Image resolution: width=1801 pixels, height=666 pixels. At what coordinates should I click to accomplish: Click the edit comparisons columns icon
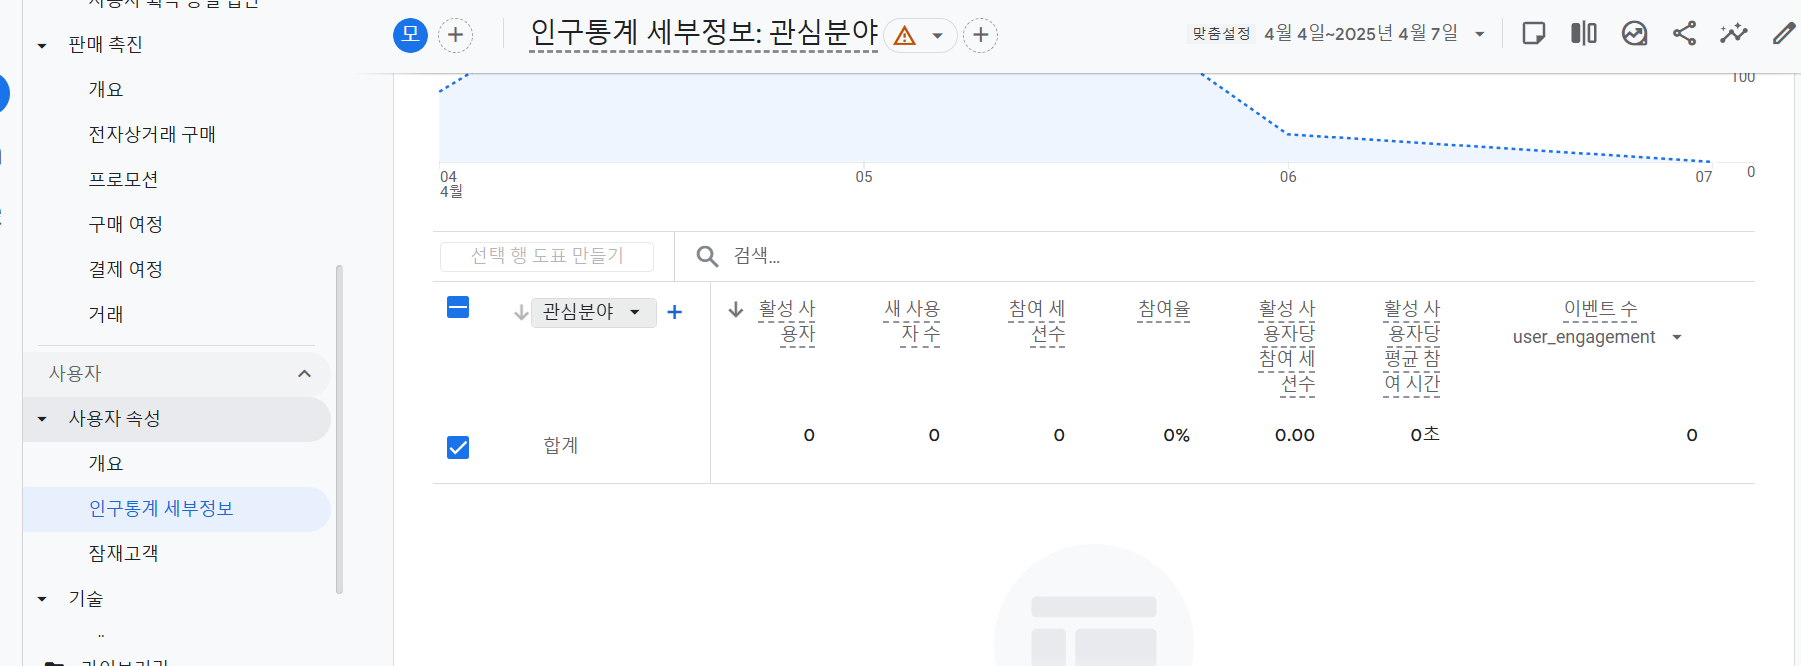[1584, 34]
